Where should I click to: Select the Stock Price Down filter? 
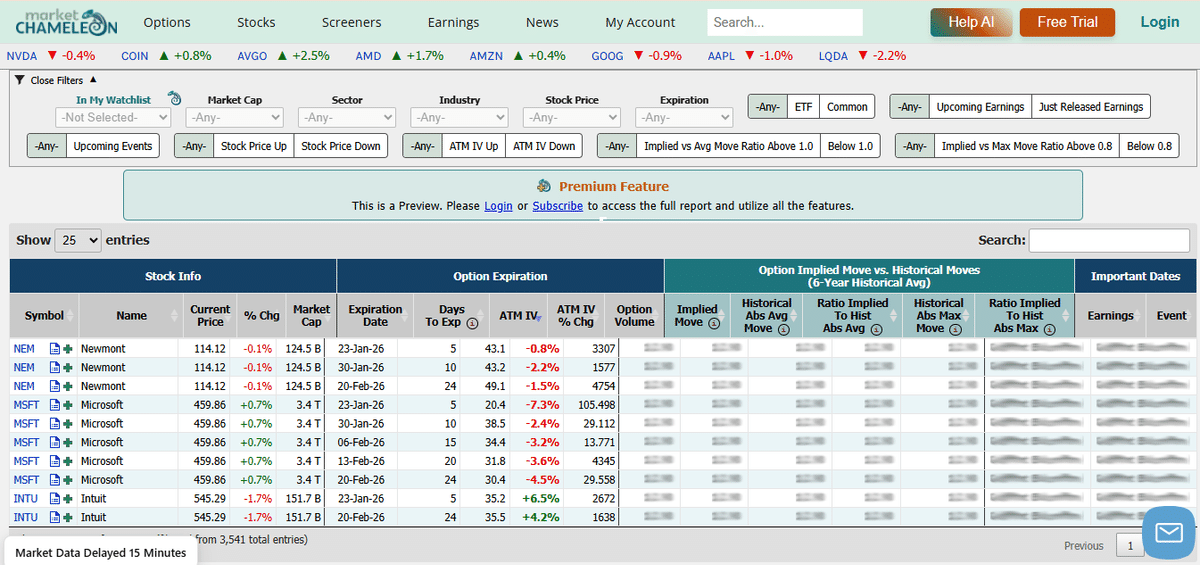[341, 146]
